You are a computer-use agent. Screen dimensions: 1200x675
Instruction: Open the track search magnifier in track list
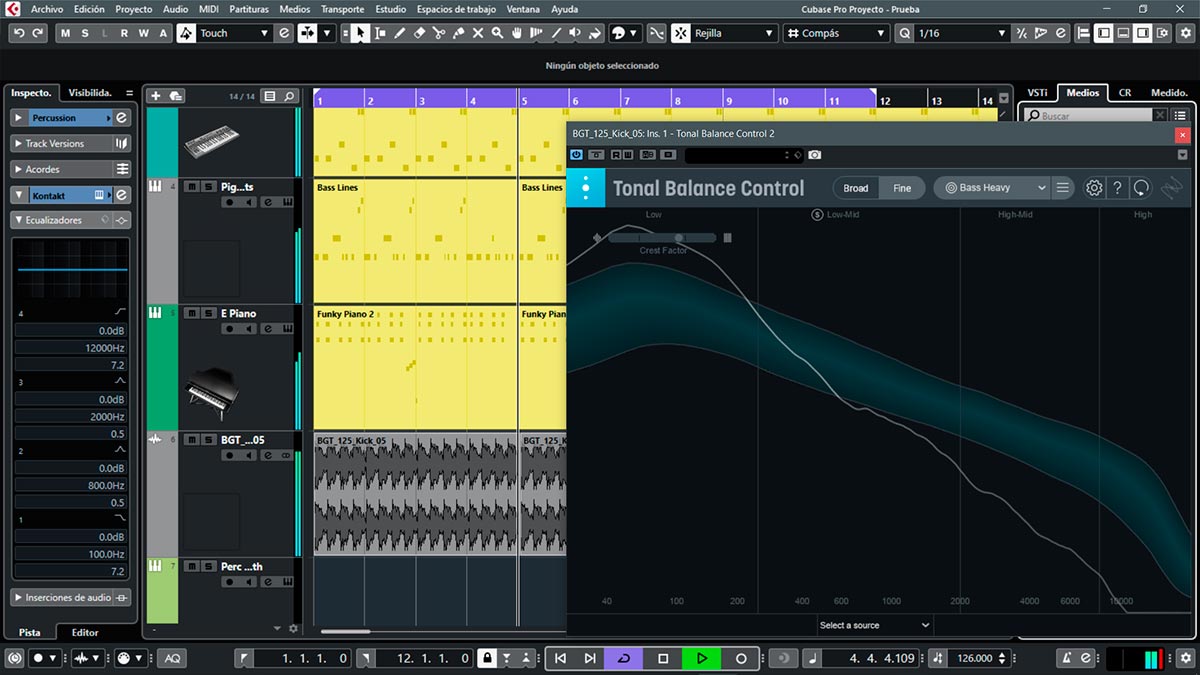pos(289,96)
